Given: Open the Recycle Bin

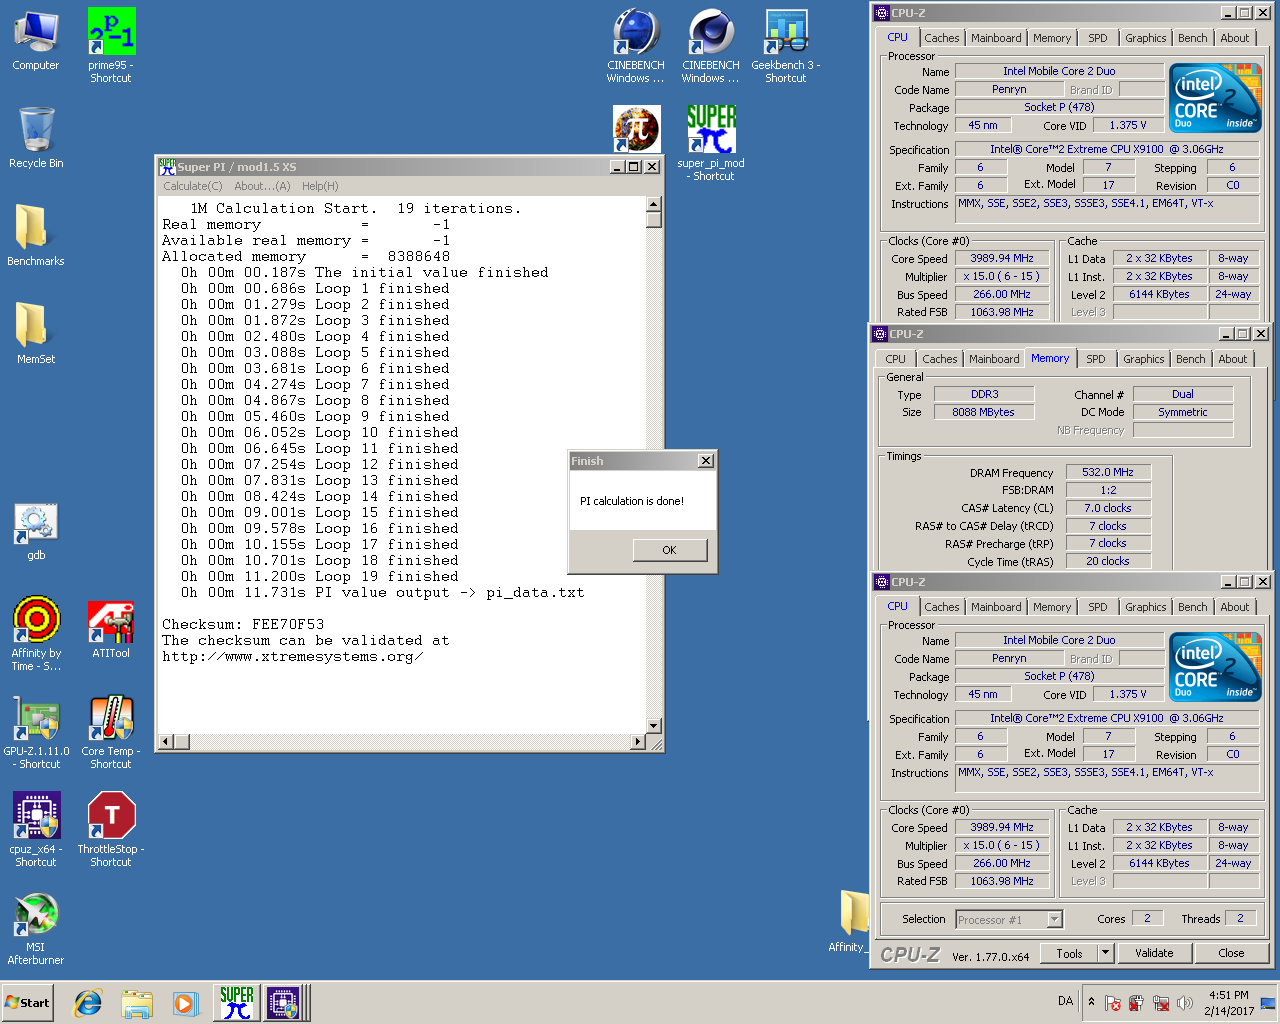Looking at the screenshot, I should click(x=36, y=138).
